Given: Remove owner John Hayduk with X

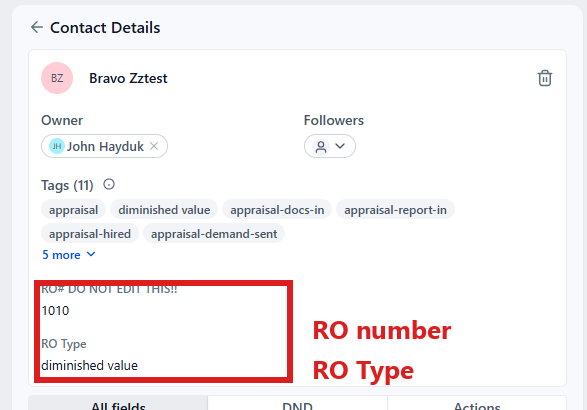Looking at the screenshot, I should click(154, 146).
